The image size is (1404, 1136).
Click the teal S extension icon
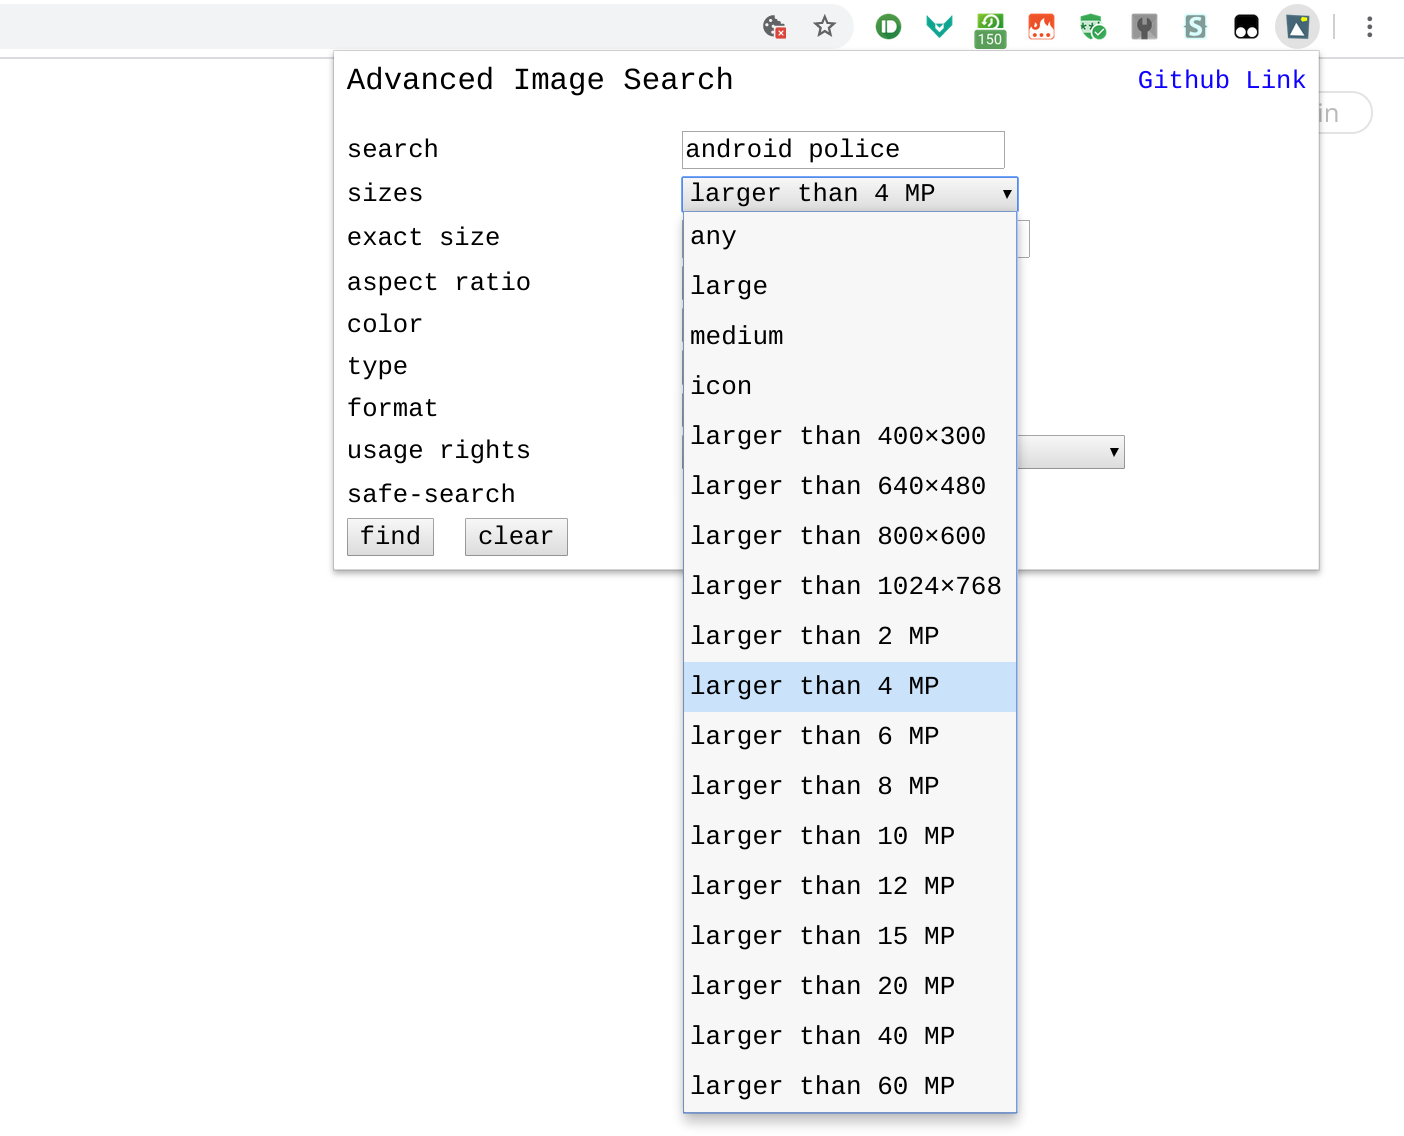(x=1195, y=27)
